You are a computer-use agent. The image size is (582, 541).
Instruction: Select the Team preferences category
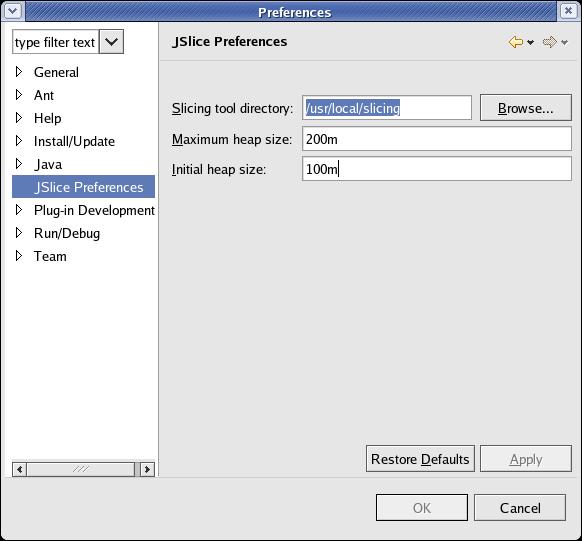50,256
